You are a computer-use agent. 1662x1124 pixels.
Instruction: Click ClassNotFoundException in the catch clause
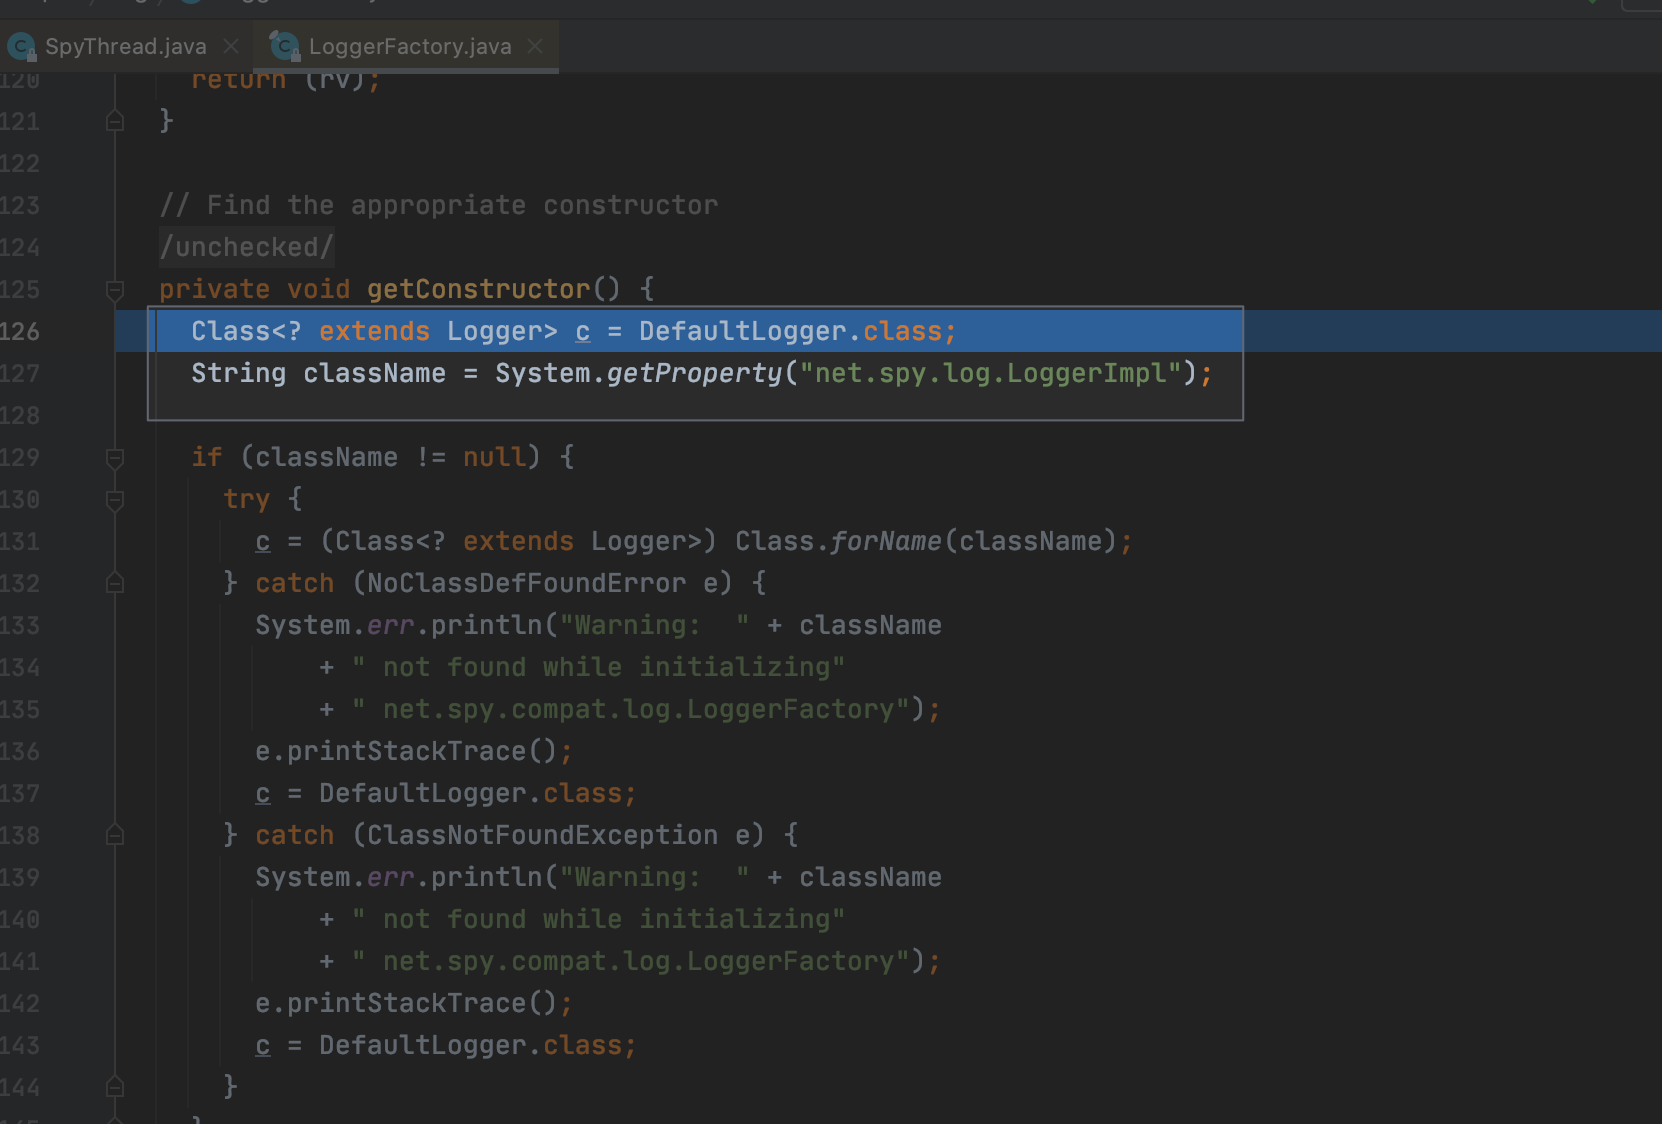[x=543, y=835]
